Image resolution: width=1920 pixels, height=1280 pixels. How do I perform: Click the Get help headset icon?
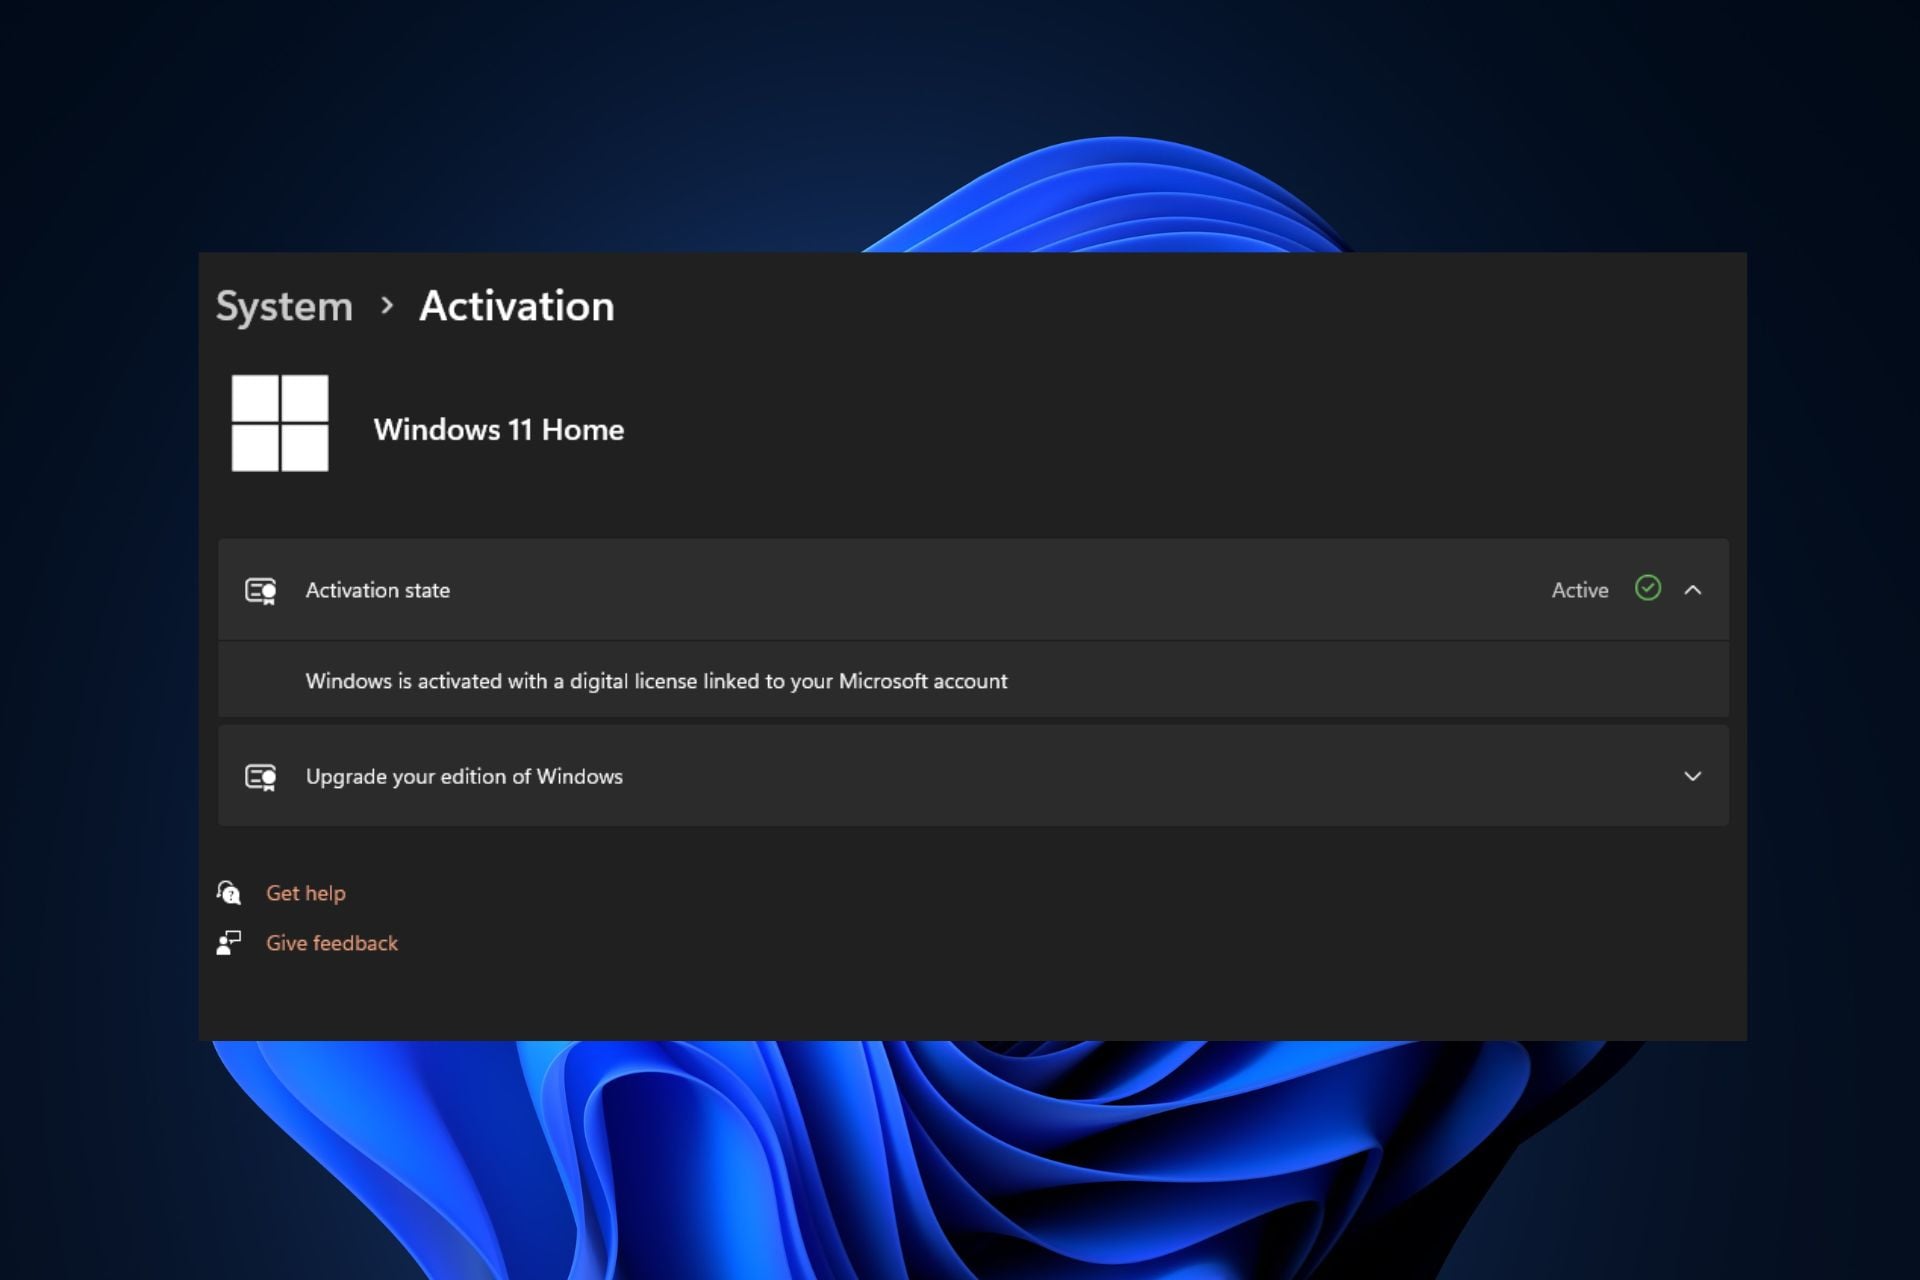tap(229, 892)
